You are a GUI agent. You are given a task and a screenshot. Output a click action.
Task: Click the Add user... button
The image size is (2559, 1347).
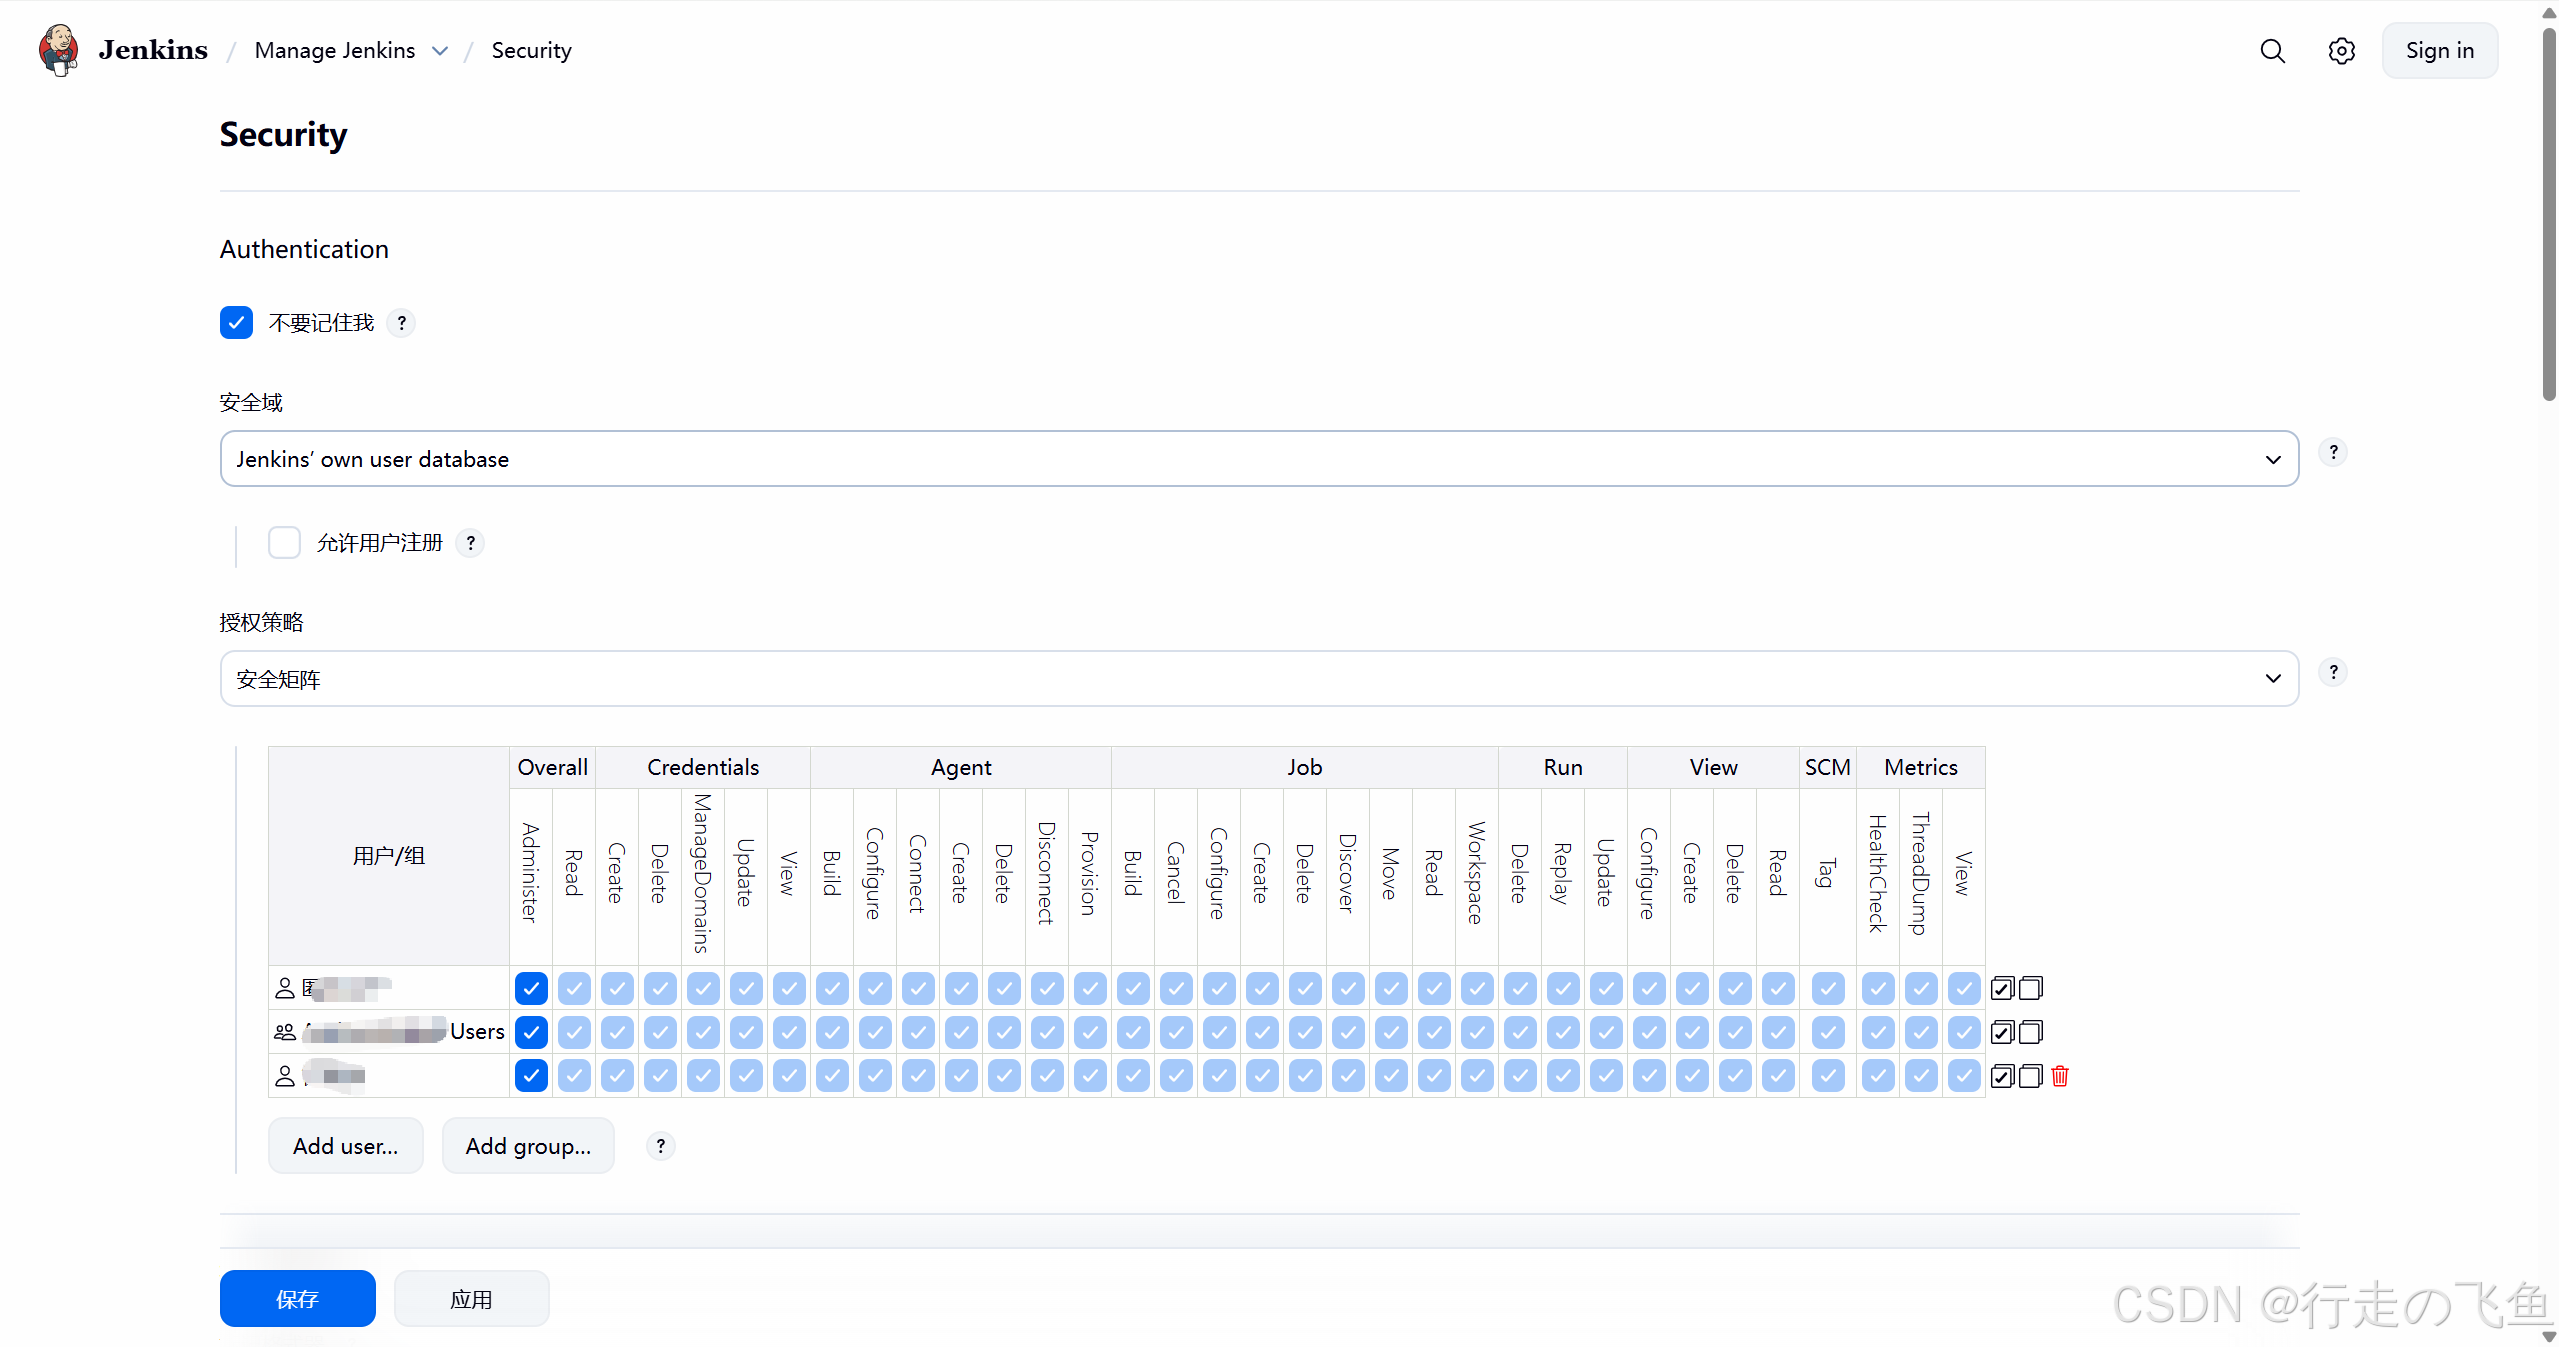[345, 1146]
